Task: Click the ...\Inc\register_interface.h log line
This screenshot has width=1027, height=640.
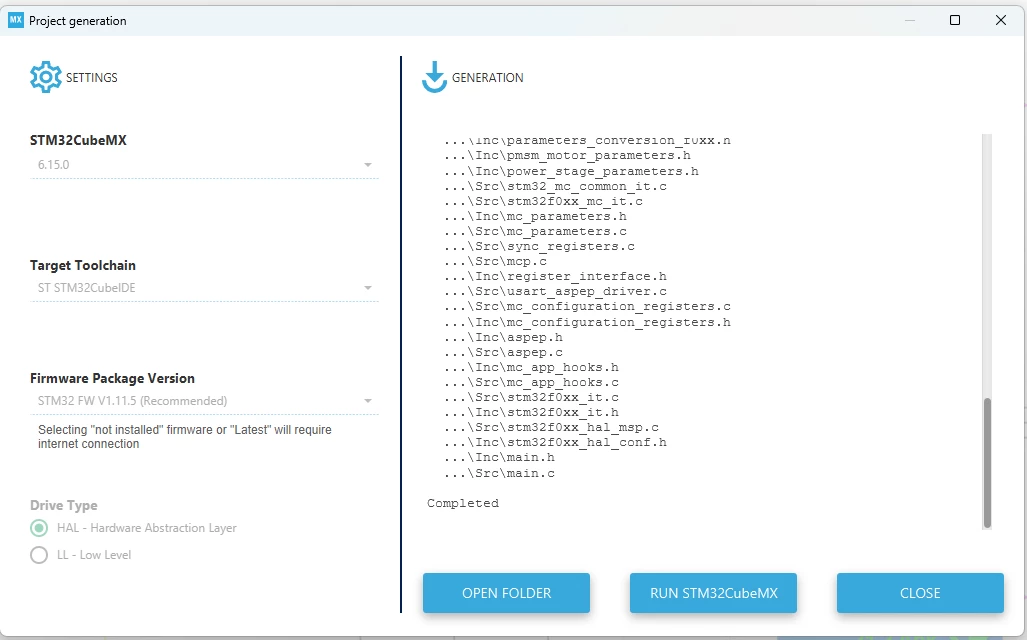Action: coord(555,276)
